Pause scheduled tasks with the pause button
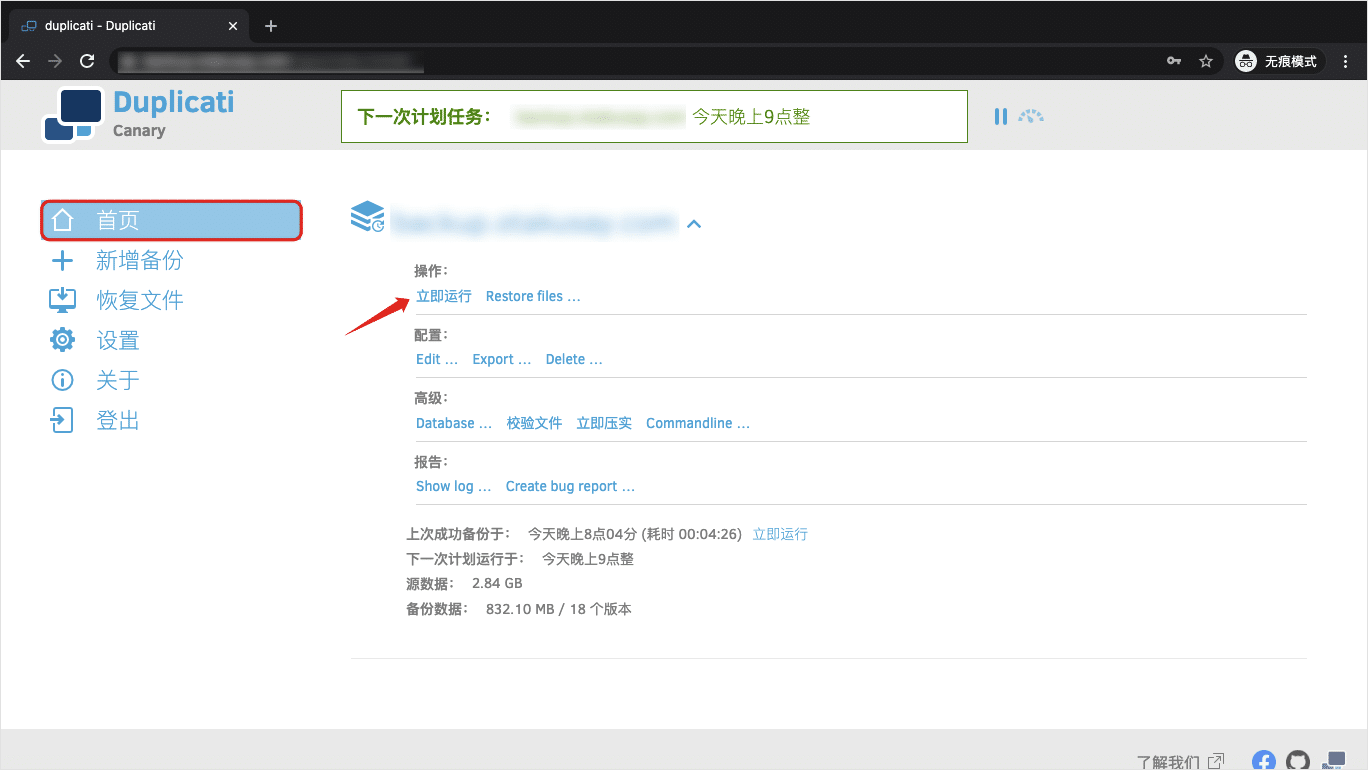Screen dimensions: 1368x770 click(1001, 117)
